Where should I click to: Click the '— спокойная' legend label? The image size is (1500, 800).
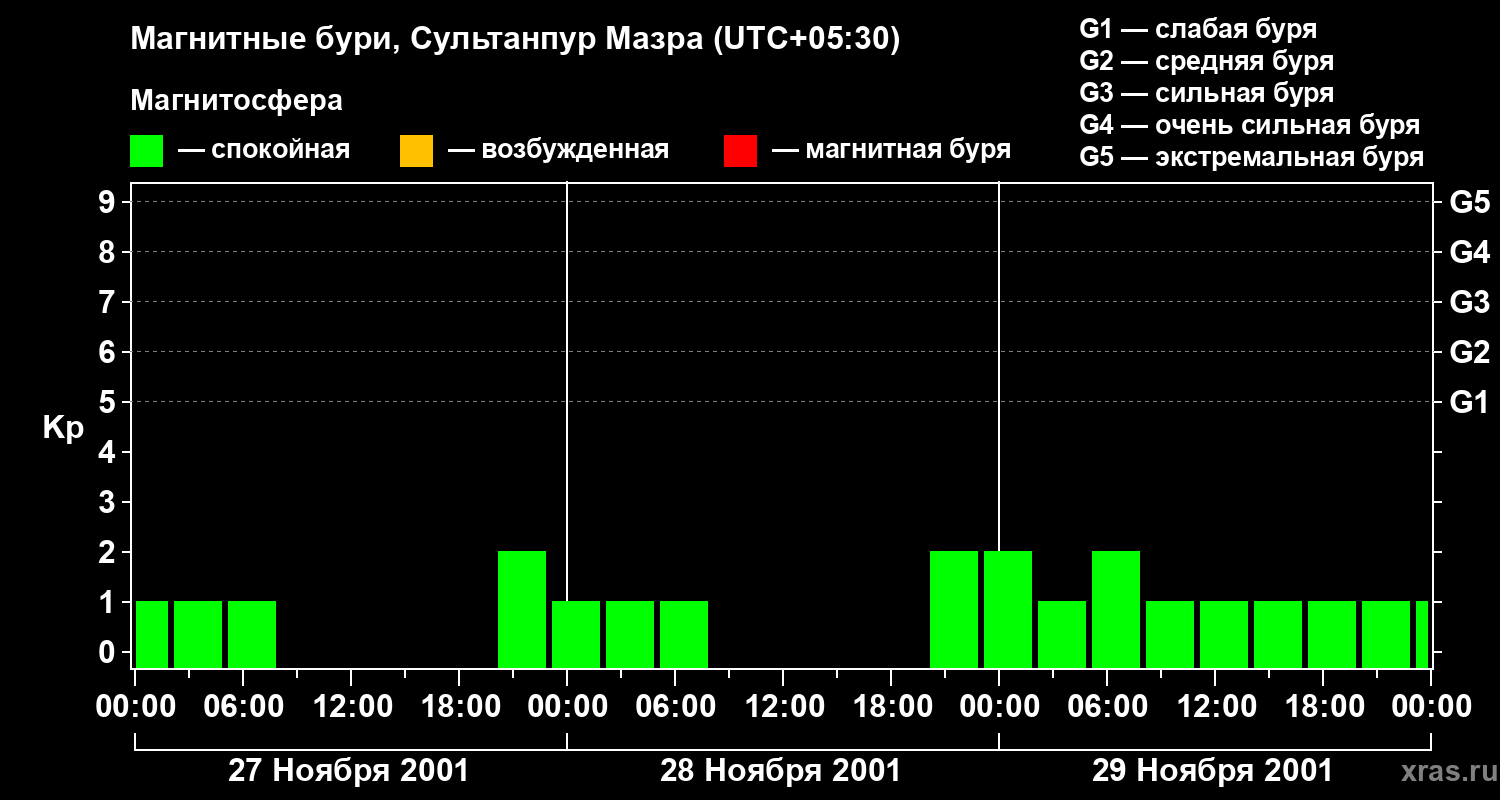pos(264,151)
